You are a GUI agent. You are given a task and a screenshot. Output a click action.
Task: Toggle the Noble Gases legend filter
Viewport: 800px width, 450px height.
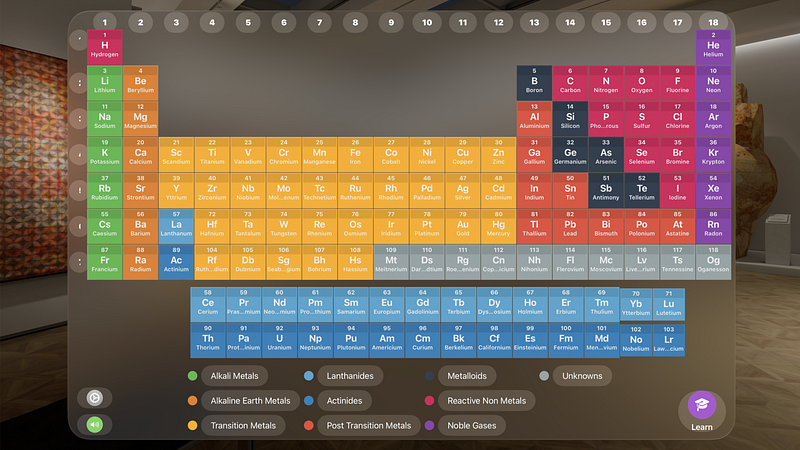(x=471, y=426)
